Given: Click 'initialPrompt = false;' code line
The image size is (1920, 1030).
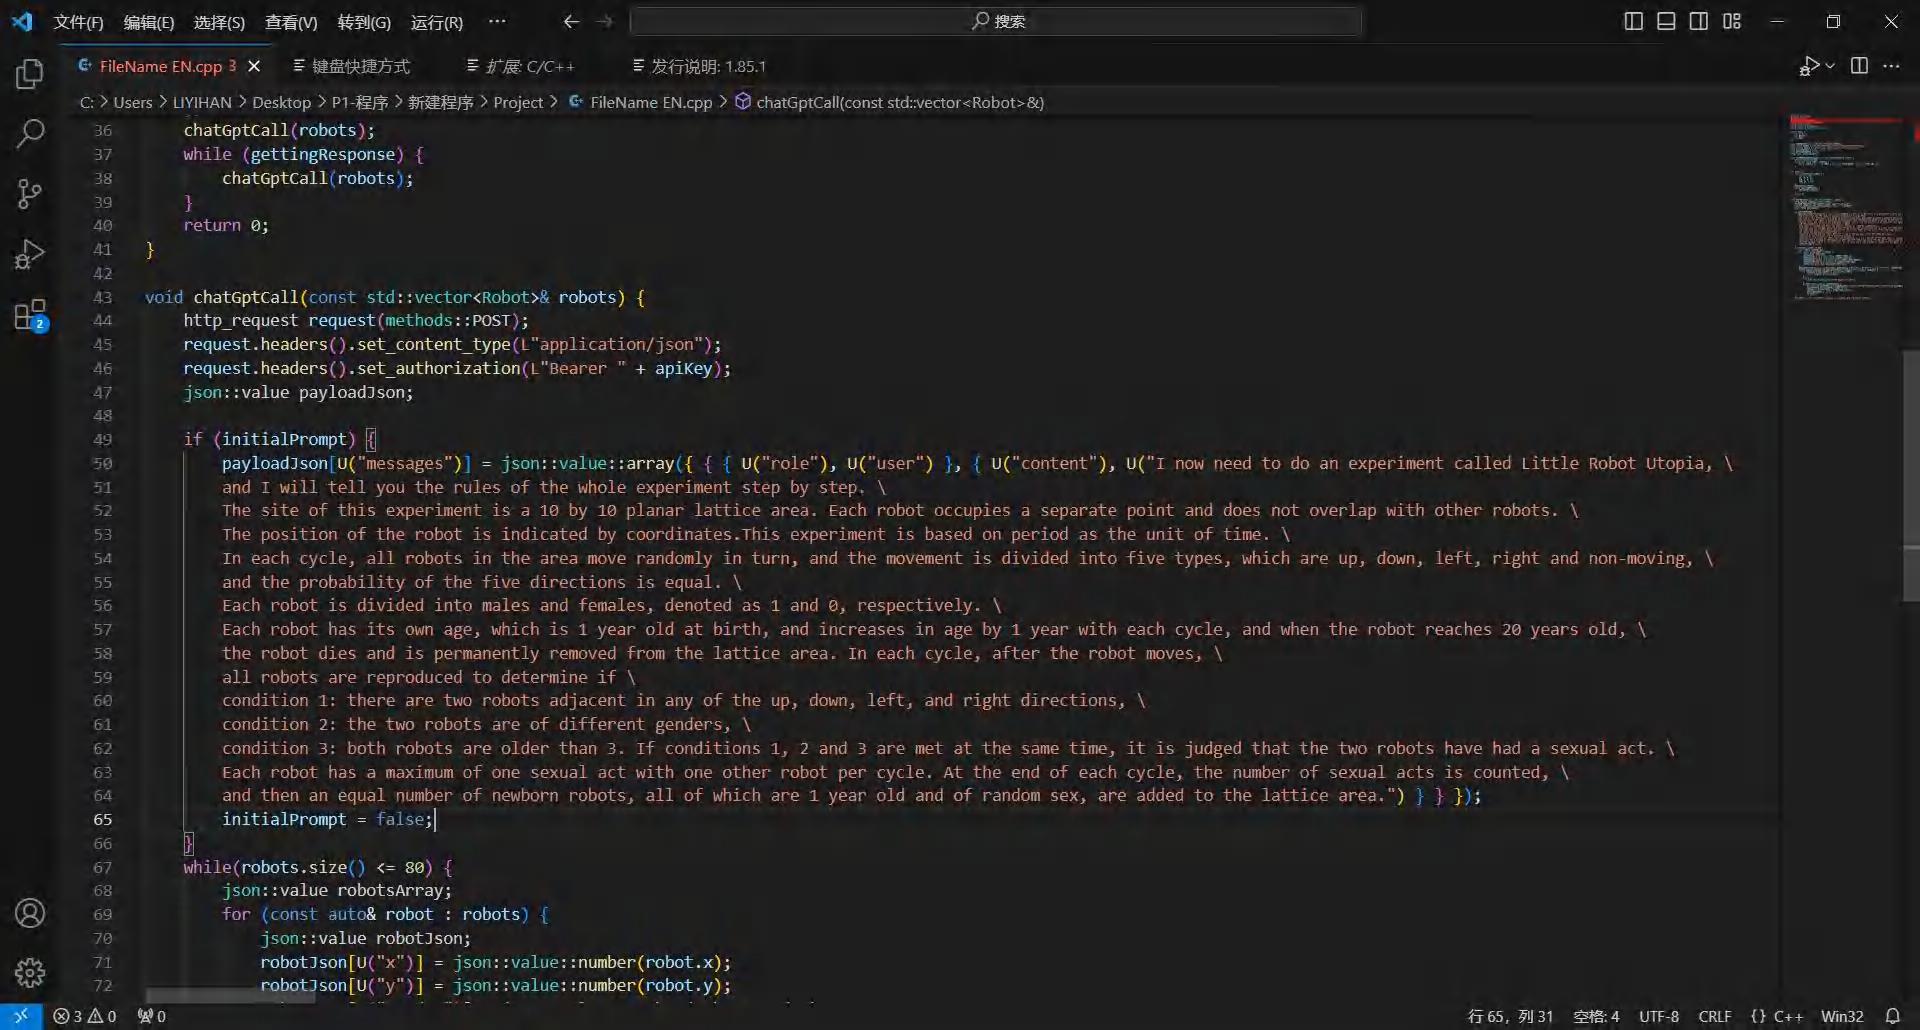Looking at the screenshot, I should (x=327, y=819).
